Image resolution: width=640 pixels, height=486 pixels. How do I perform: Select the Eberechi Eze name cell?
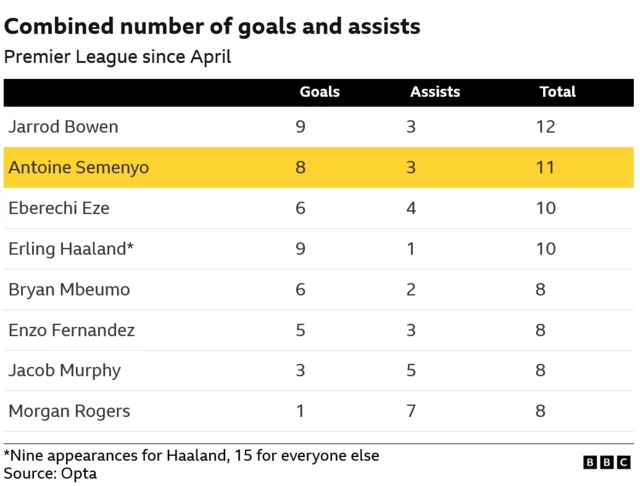point(59,208)
